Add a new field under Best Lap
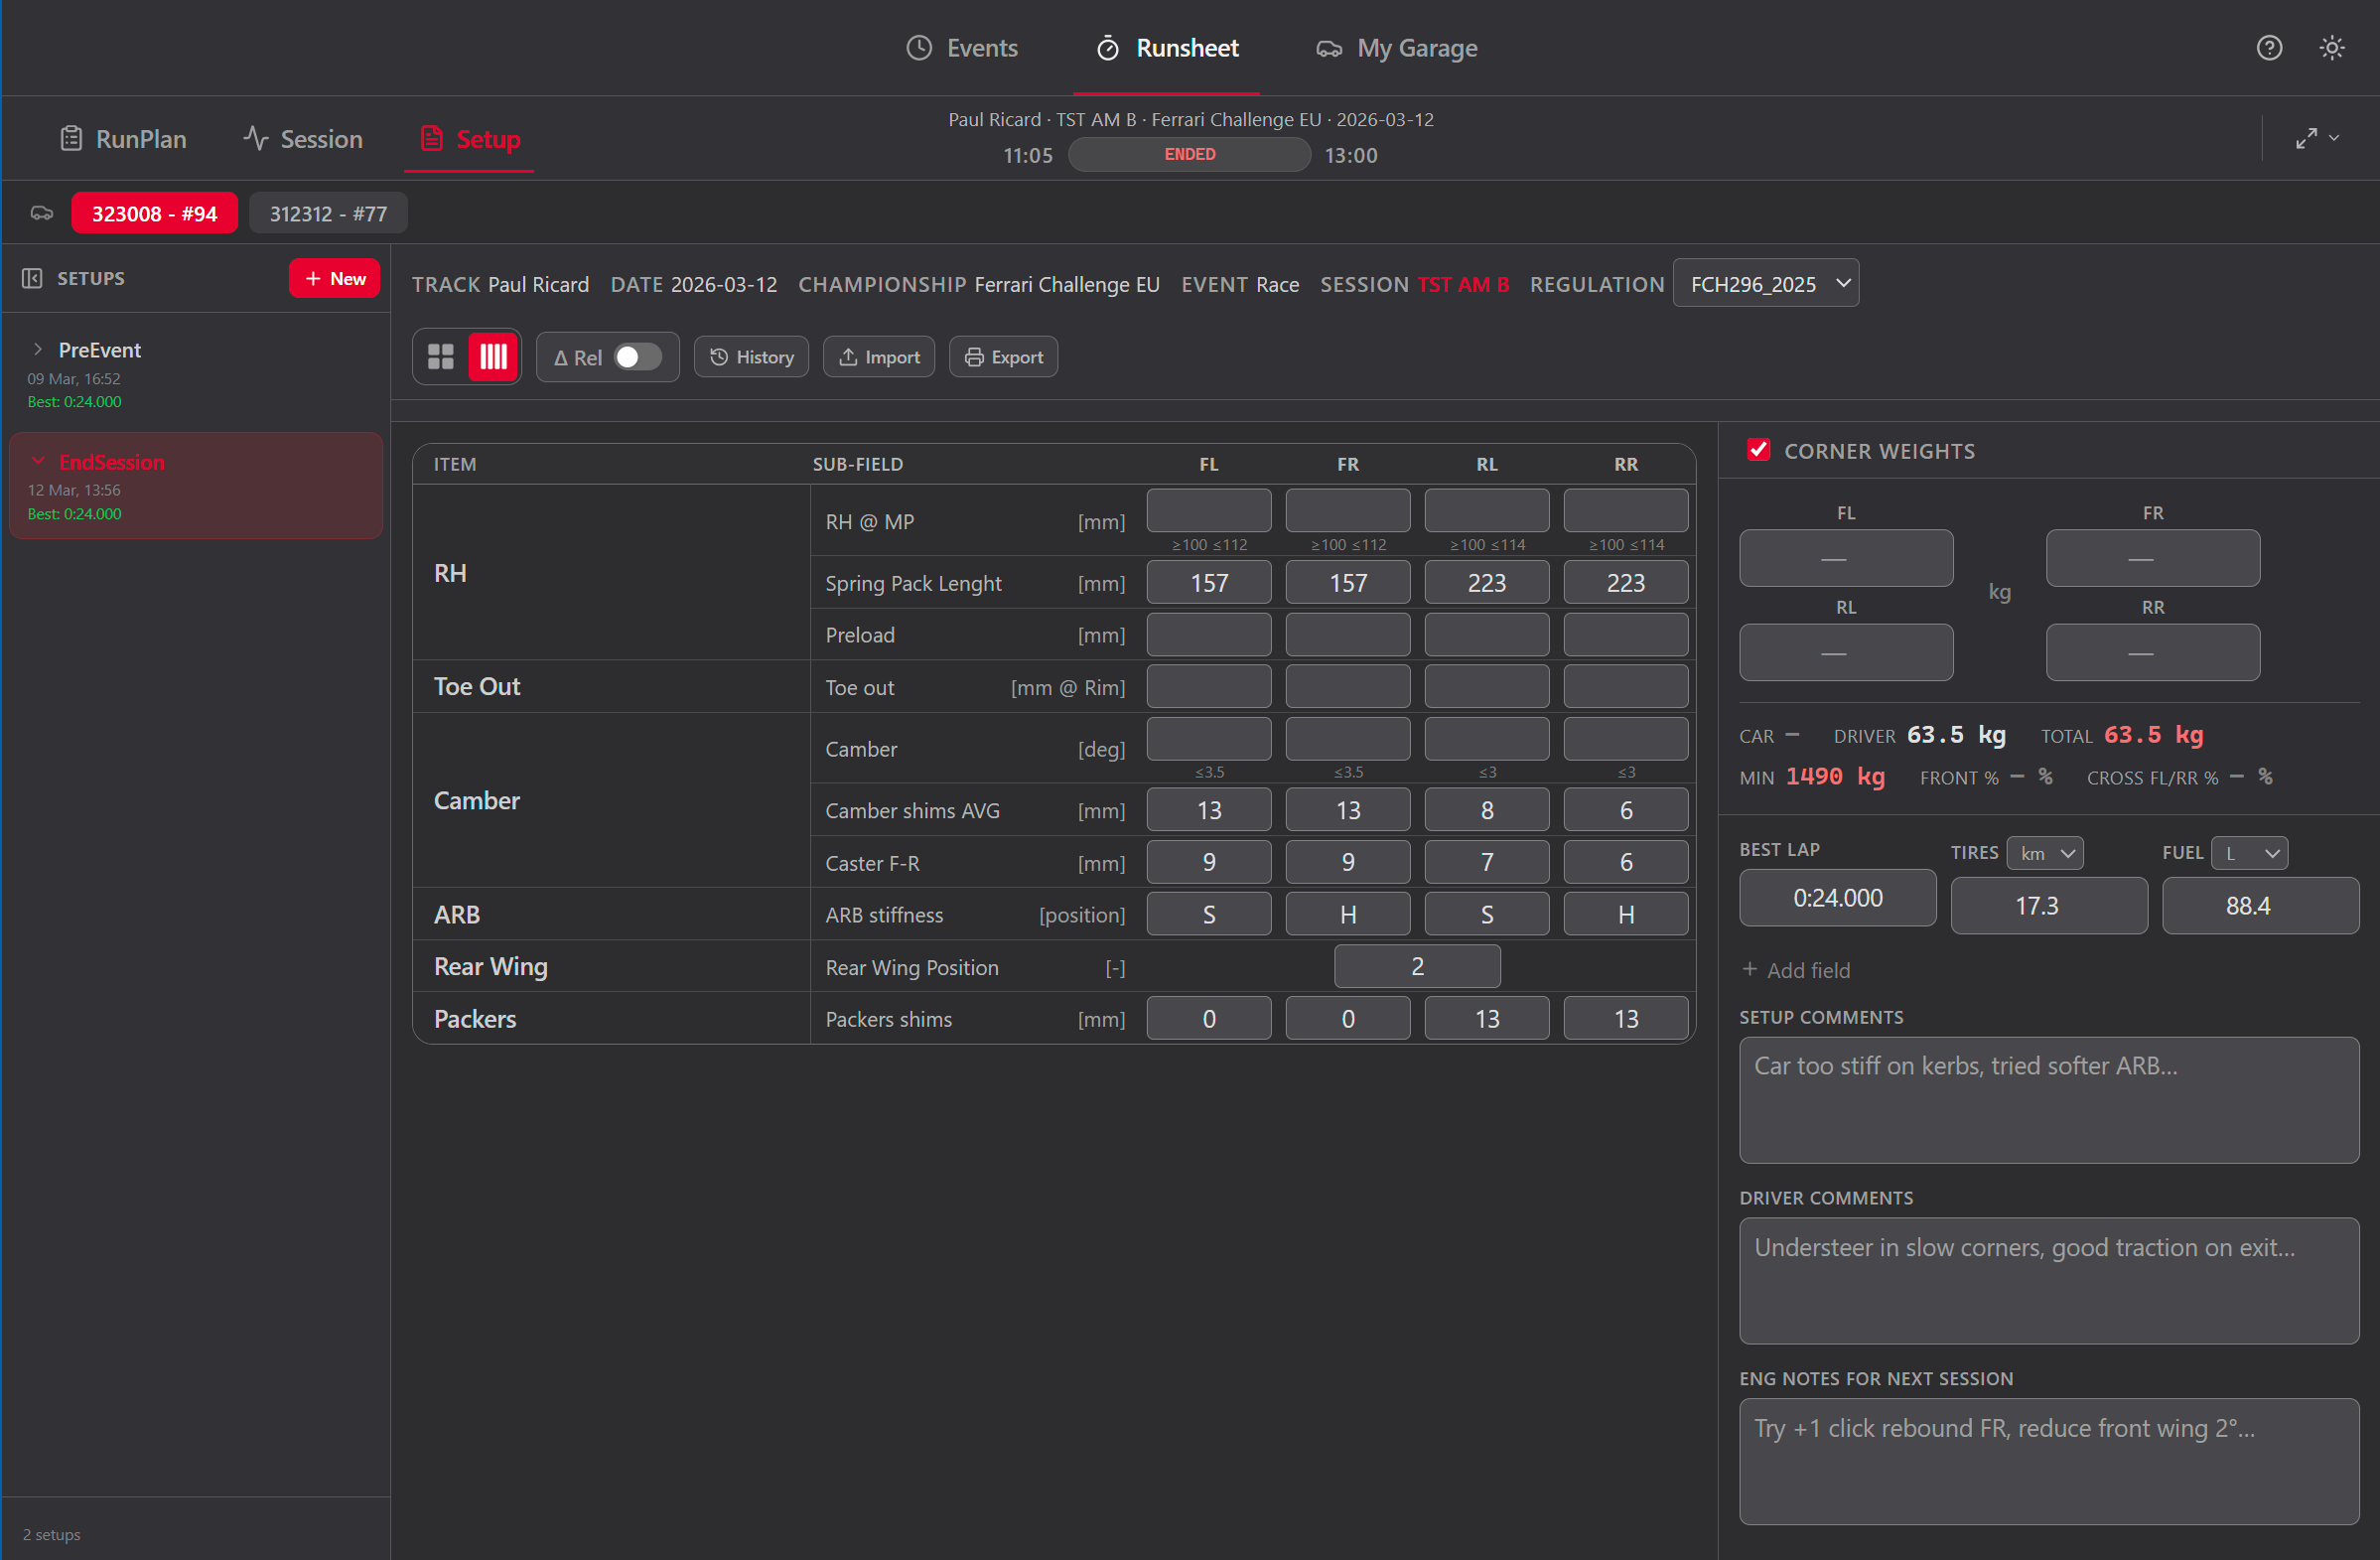The image size is (2380, 1560). (x=1795, y=970)
